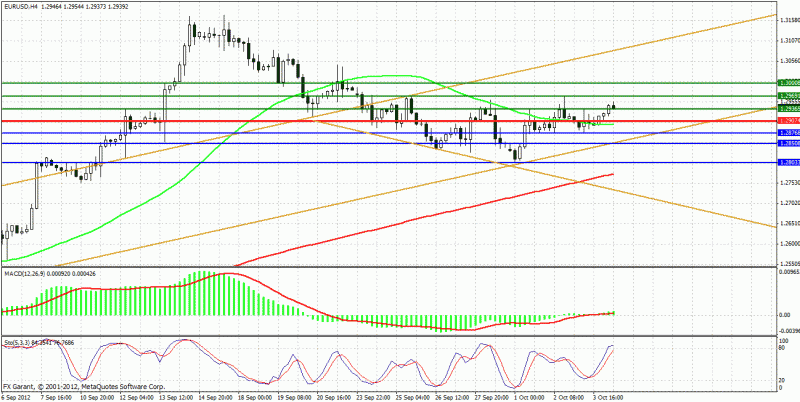Viewport: 800px width, 402px height.
Task: Click the 6 Sep 2012 time axis label
Action: (16, 396)
